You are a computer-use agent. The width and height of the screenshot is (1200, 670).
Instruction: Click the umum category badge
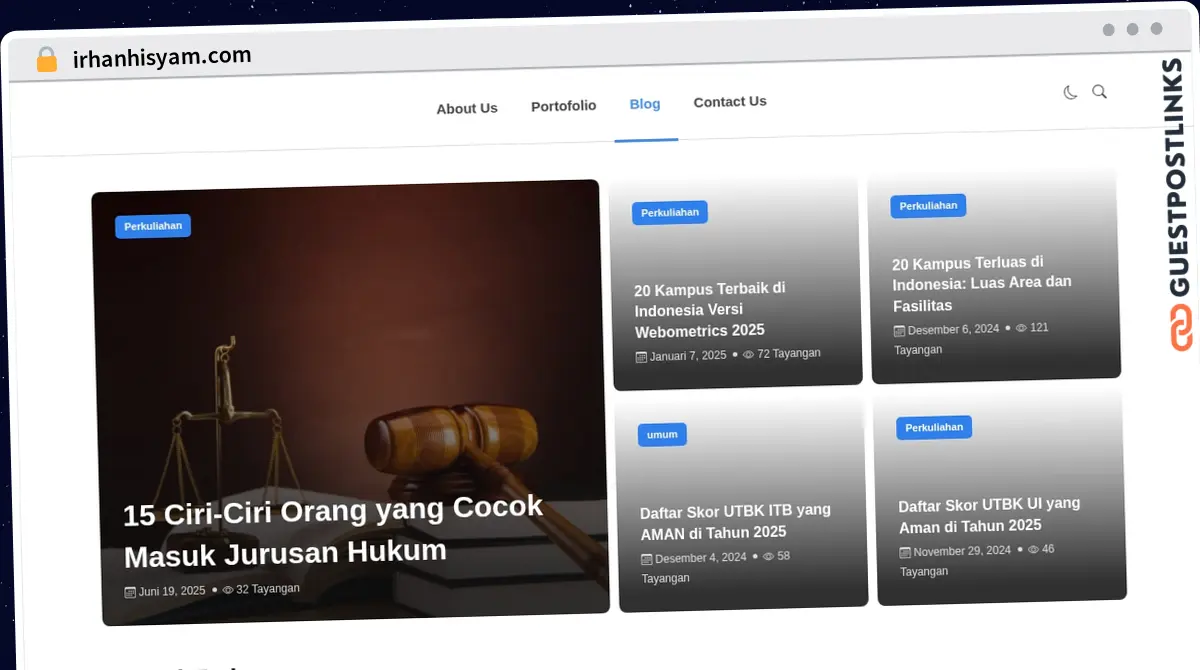tap(662, 434)
